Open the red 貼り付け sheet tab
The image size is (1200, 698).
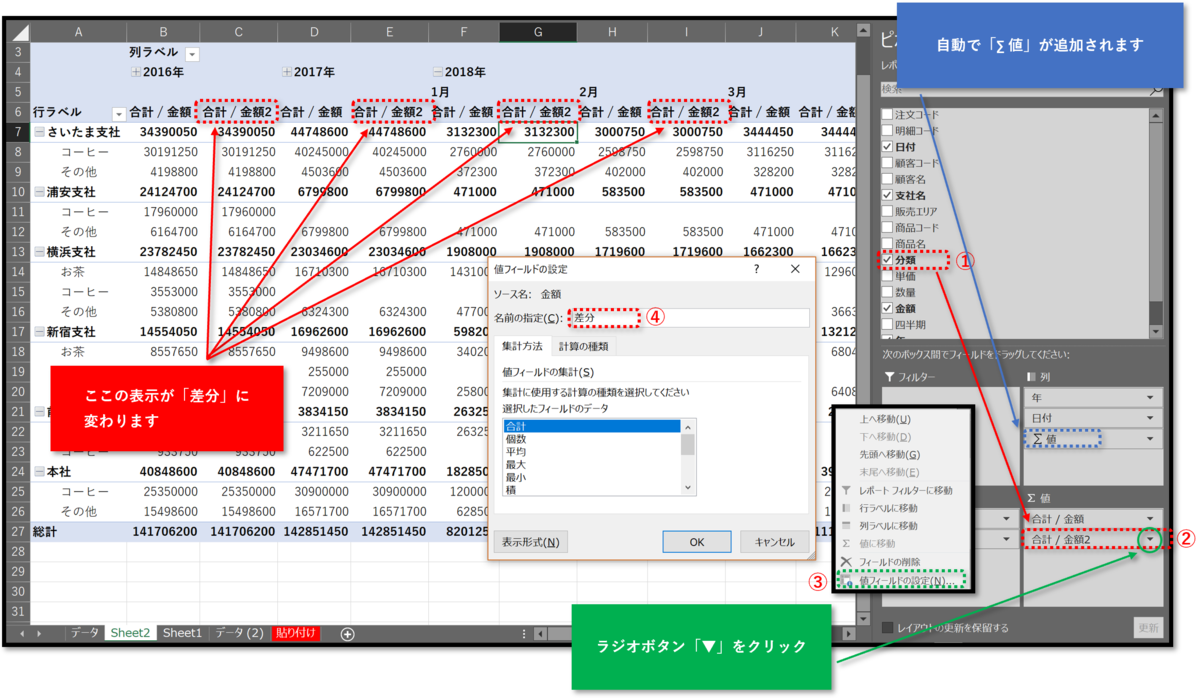(x=296, y=633)
